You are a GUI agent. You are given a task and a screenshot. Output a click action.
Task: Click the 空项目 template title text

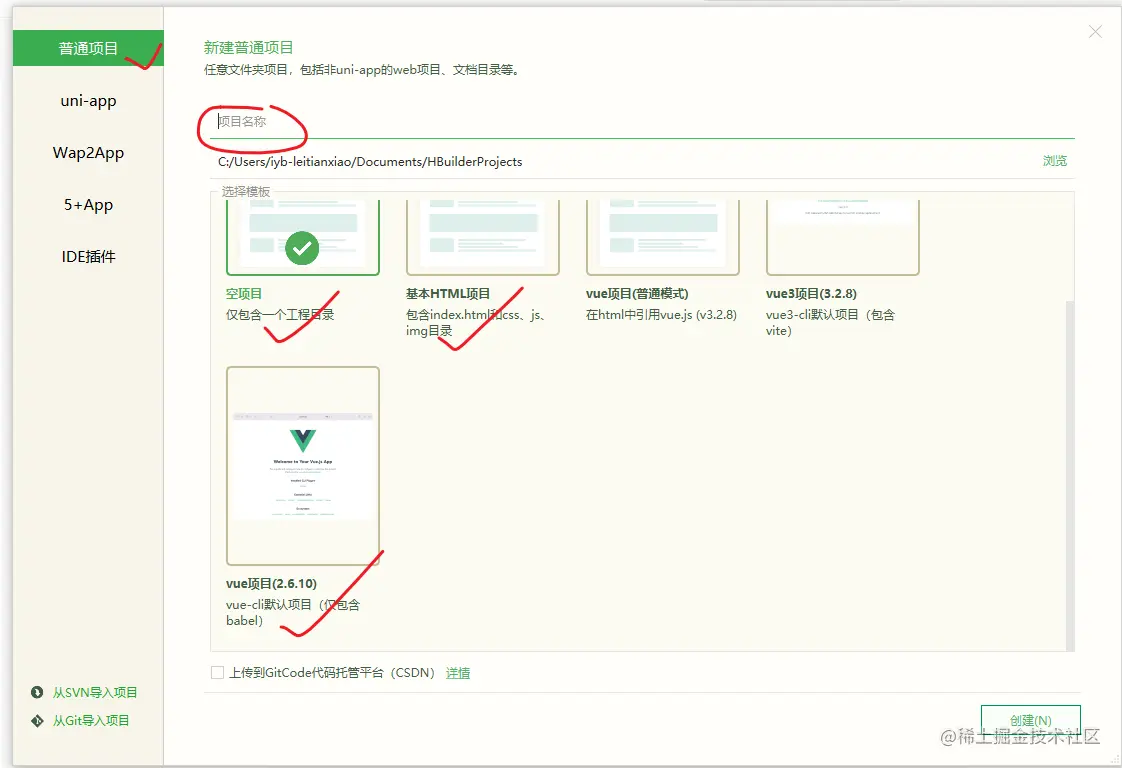click(244, 293)
